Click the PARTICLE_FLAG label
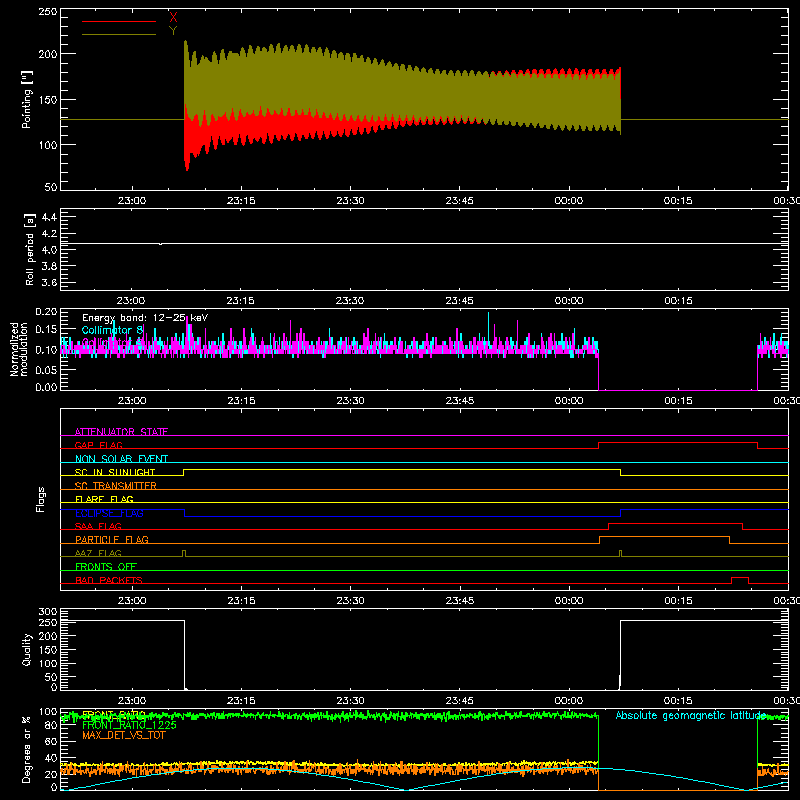Screen dimensions: 800x800 112,539
